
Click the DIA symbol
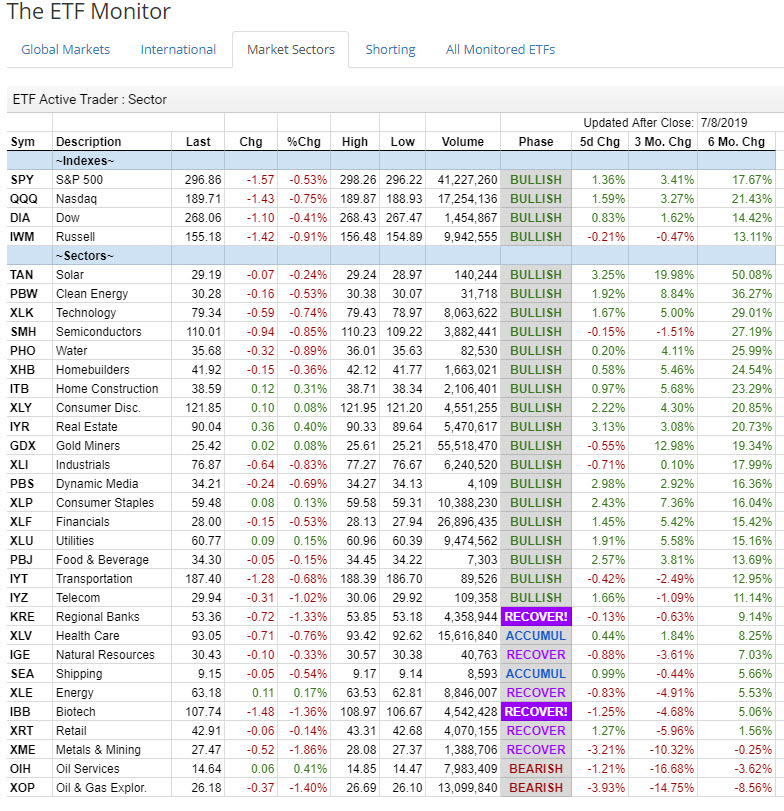click(20, 218)
